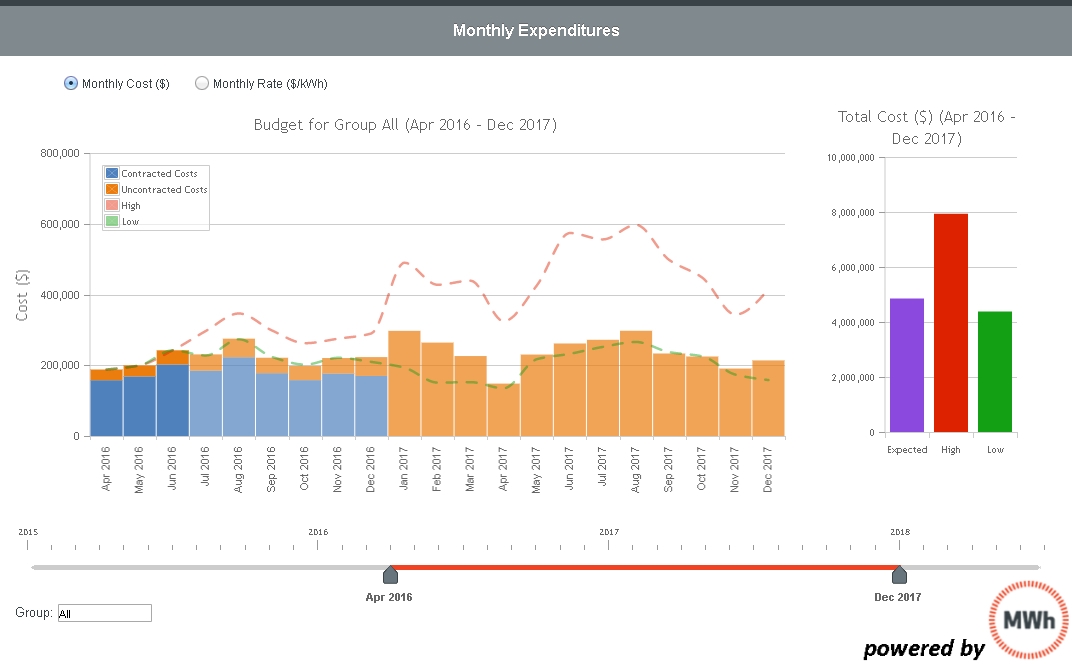The width and height of the screenshot is (1072, 664).
Task: Click the MWh logo badge
Action: tap(1027, 621)
